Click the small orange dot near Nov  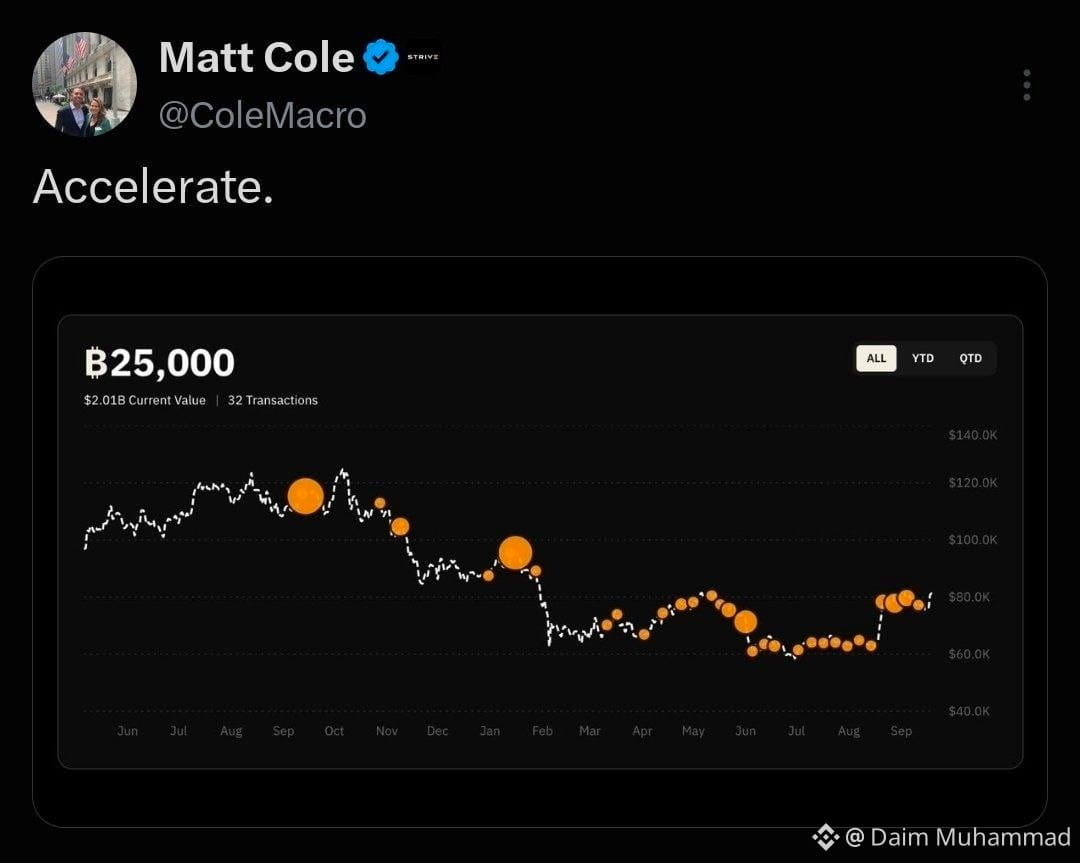click(380, 503)
